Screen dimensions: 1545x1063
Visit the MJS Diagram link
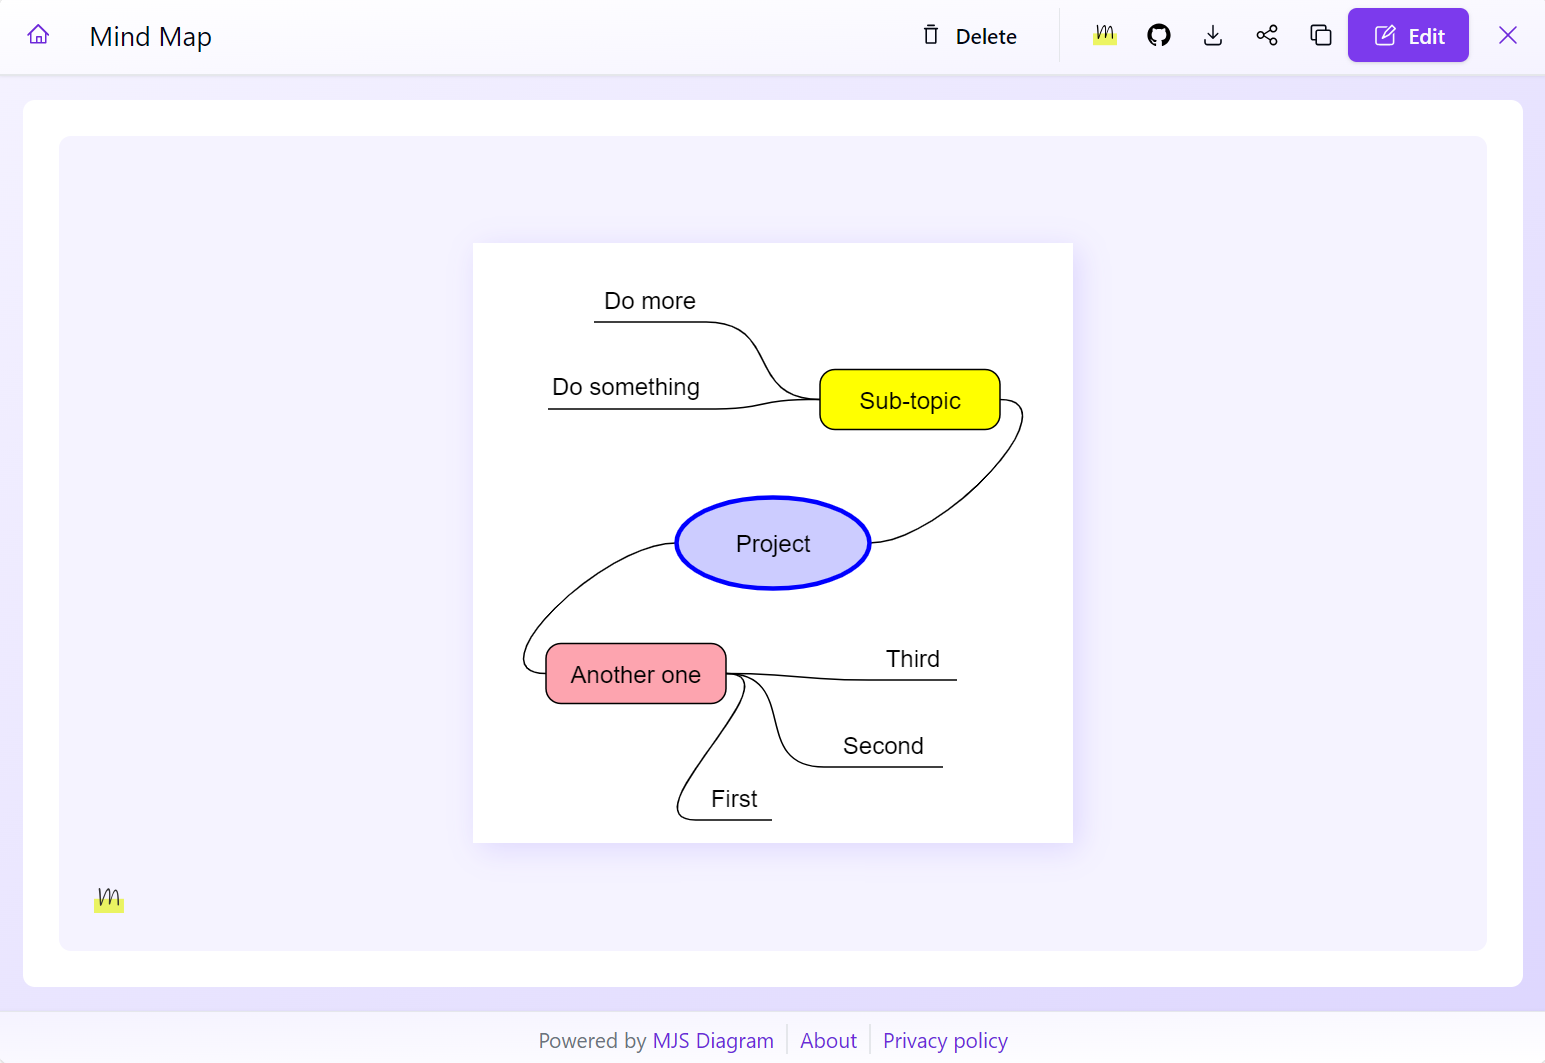(x=713, y=1040)
